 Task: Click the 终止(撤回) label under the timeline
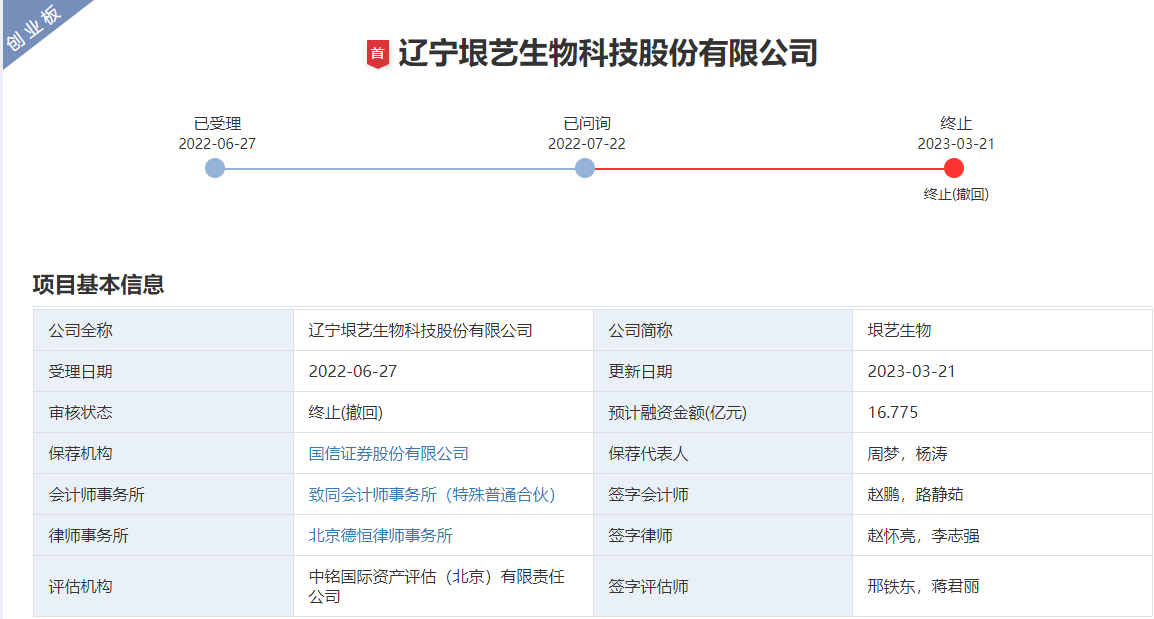955,195
